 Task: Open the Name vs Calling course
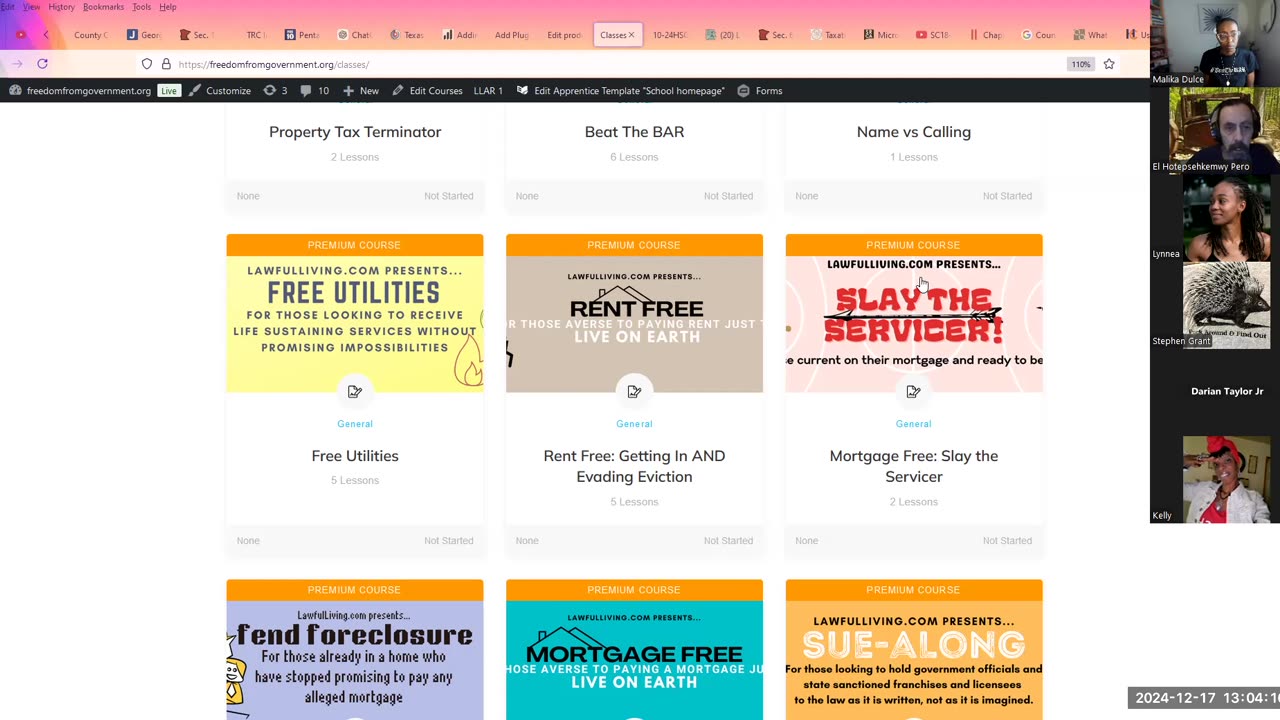(913, 132)
